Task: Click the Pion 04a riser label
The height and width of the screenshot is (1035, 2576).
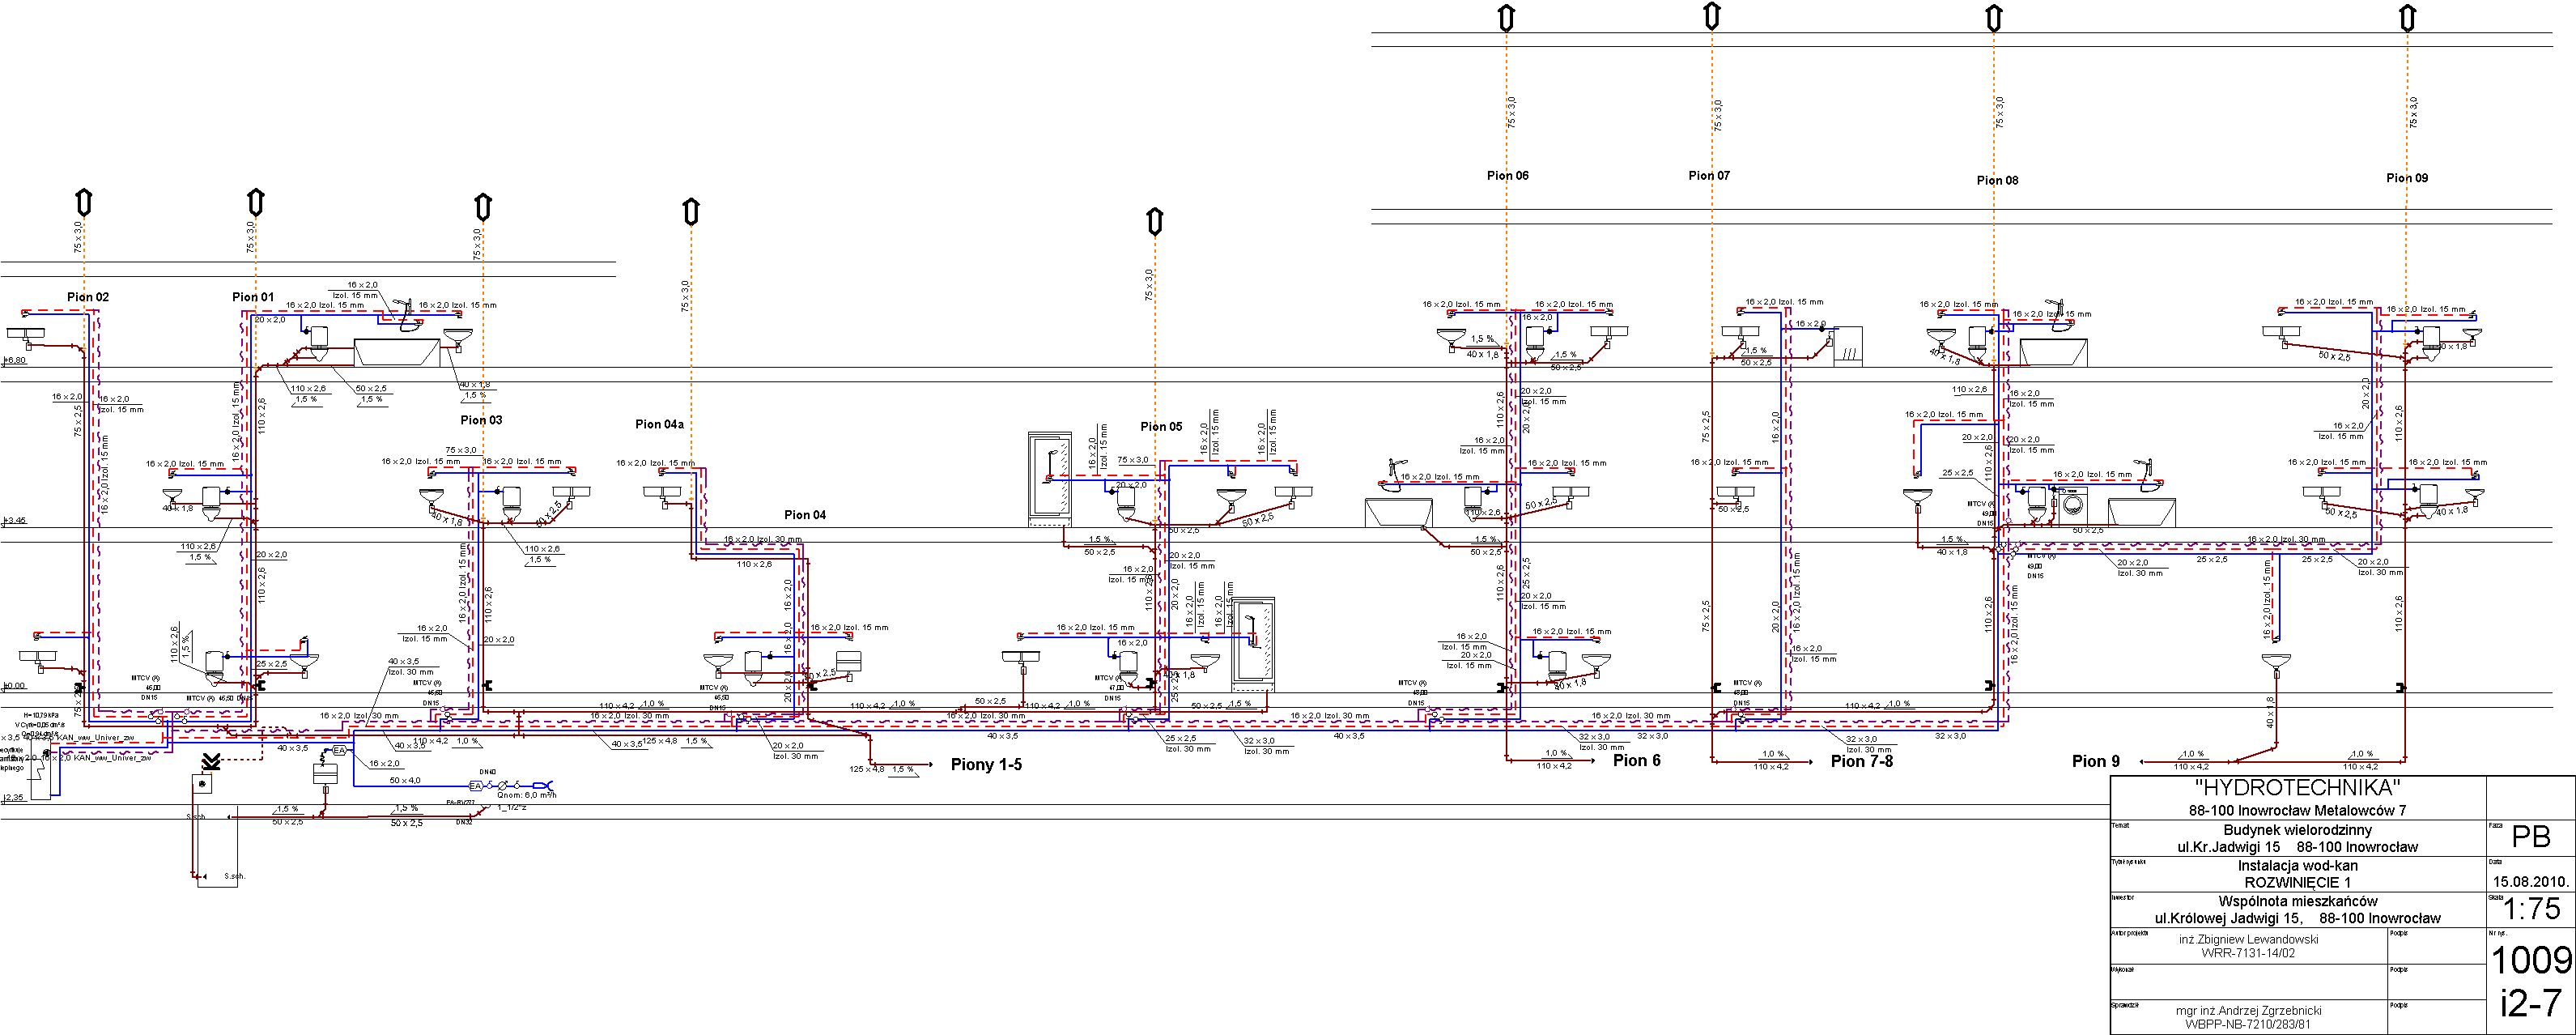Action: (x=659, y=424)
